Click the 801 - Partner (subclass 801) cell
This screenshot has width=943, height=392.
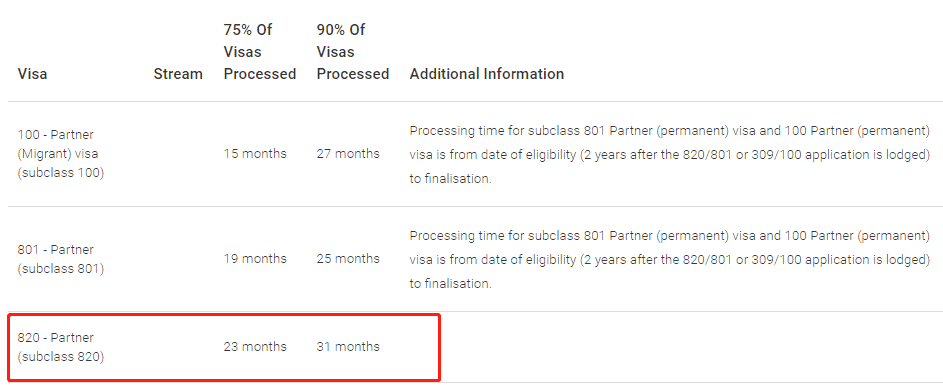pos(61,259)
